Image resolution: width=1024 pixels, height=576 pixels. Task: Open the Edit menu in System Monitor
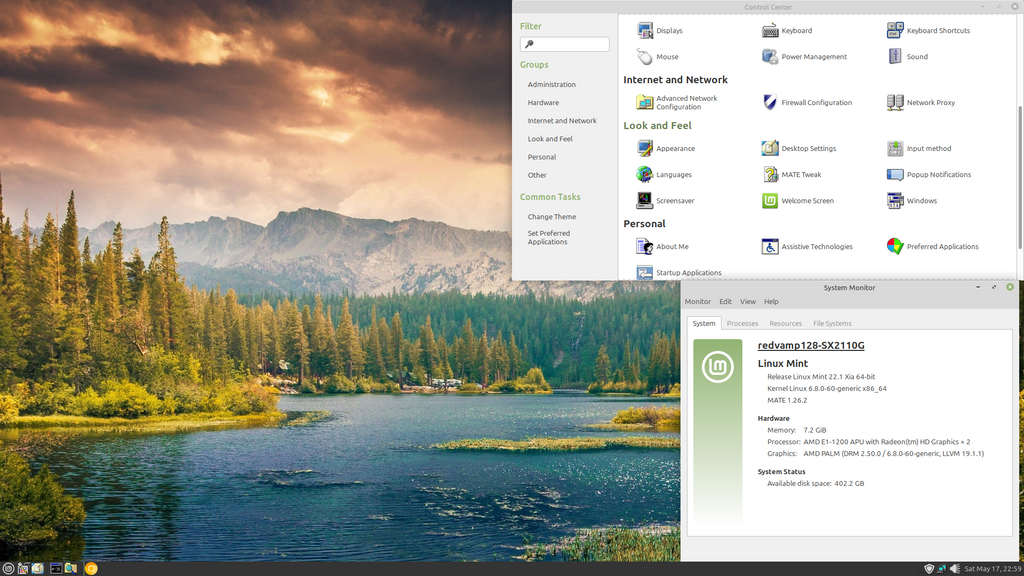tap(726, 302)
